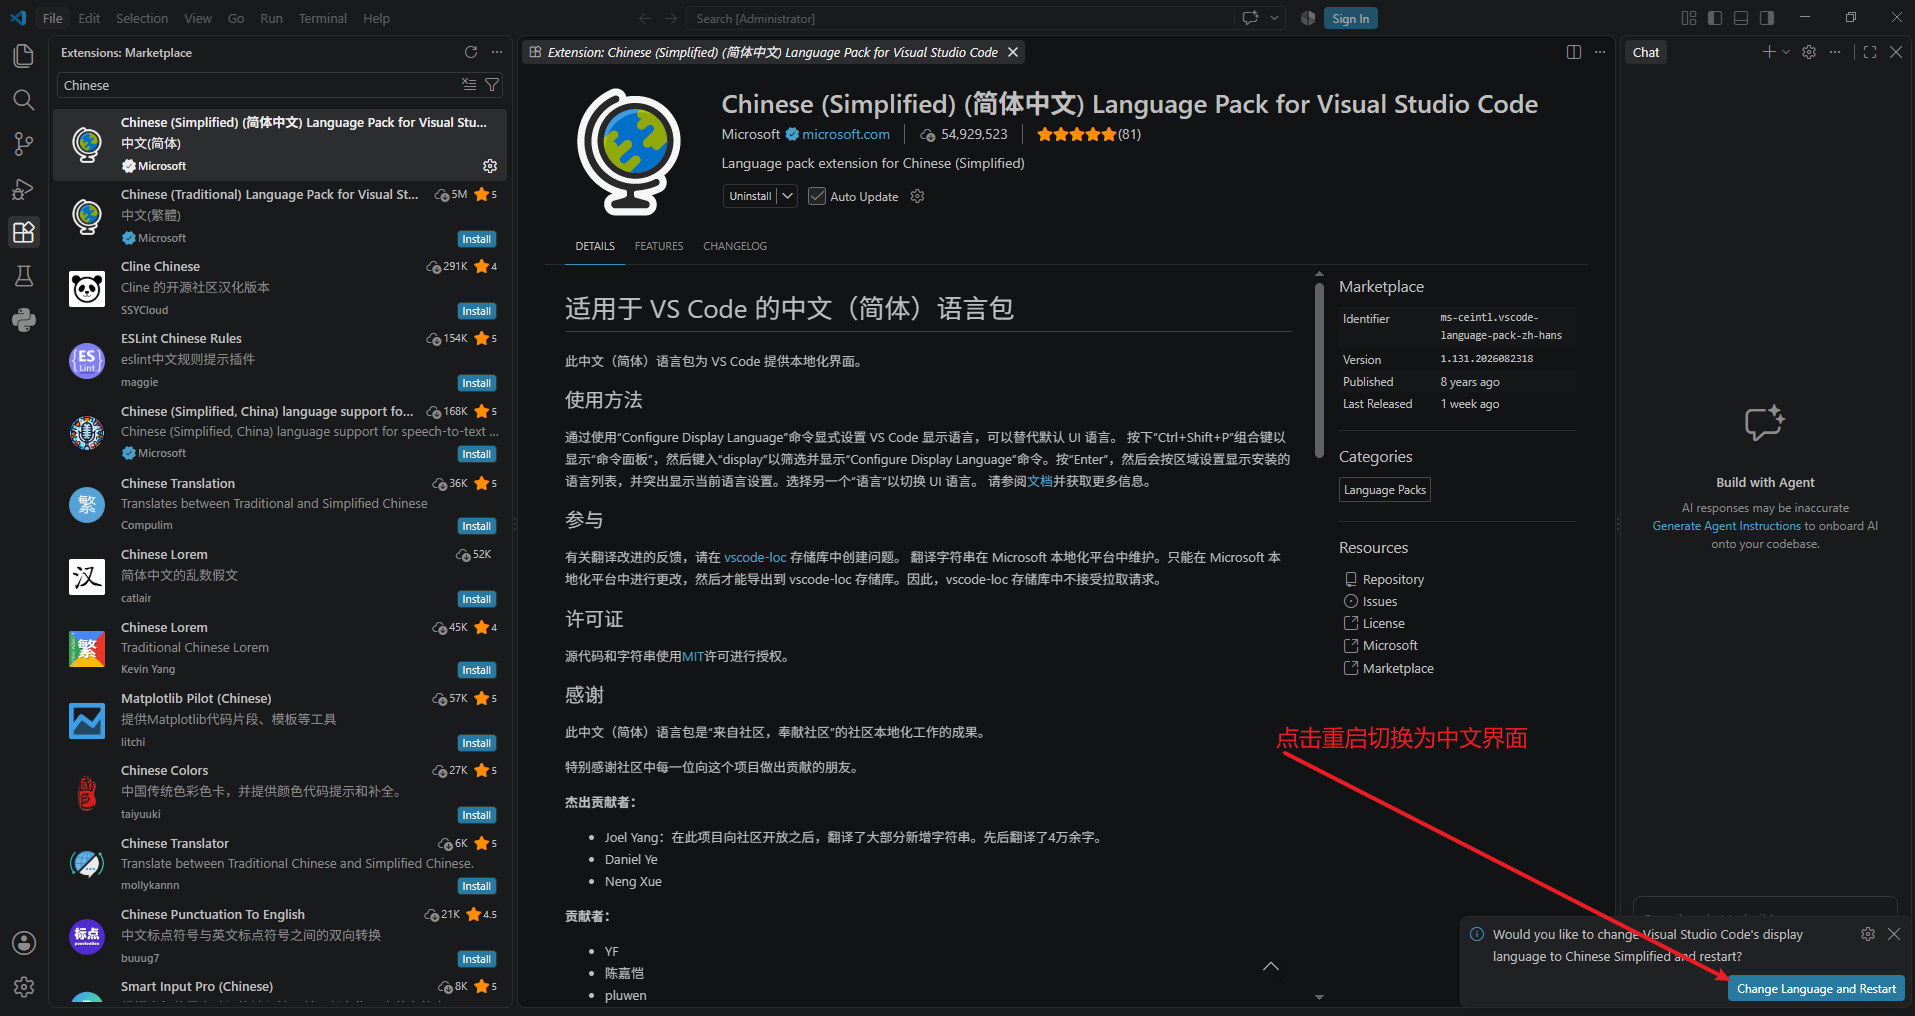Viewport: 1915px width, 1016px height.
Task: Open the Explorer view in activity bar
Action: click(24, 56)
